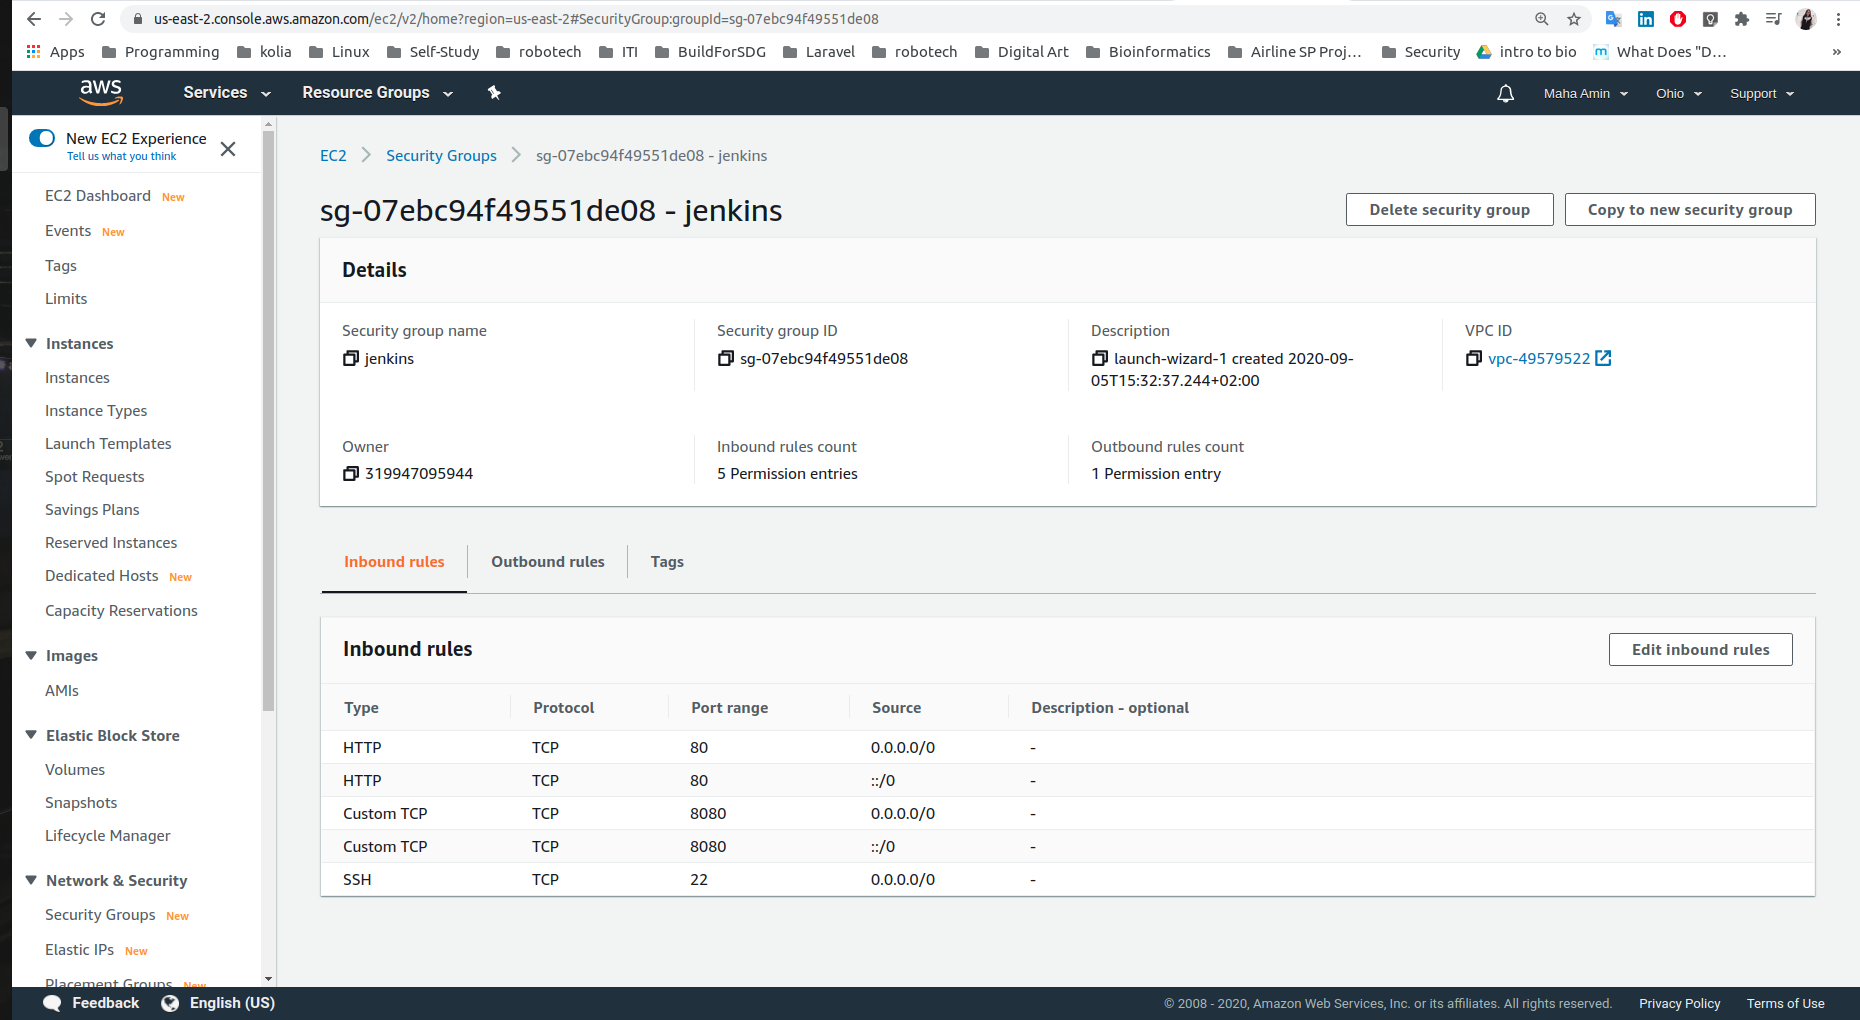Image resolution: width=1860 pixels, height=1020 pixels.
Task: Copy the VPC ID icon
Action: pos(1473,358)
